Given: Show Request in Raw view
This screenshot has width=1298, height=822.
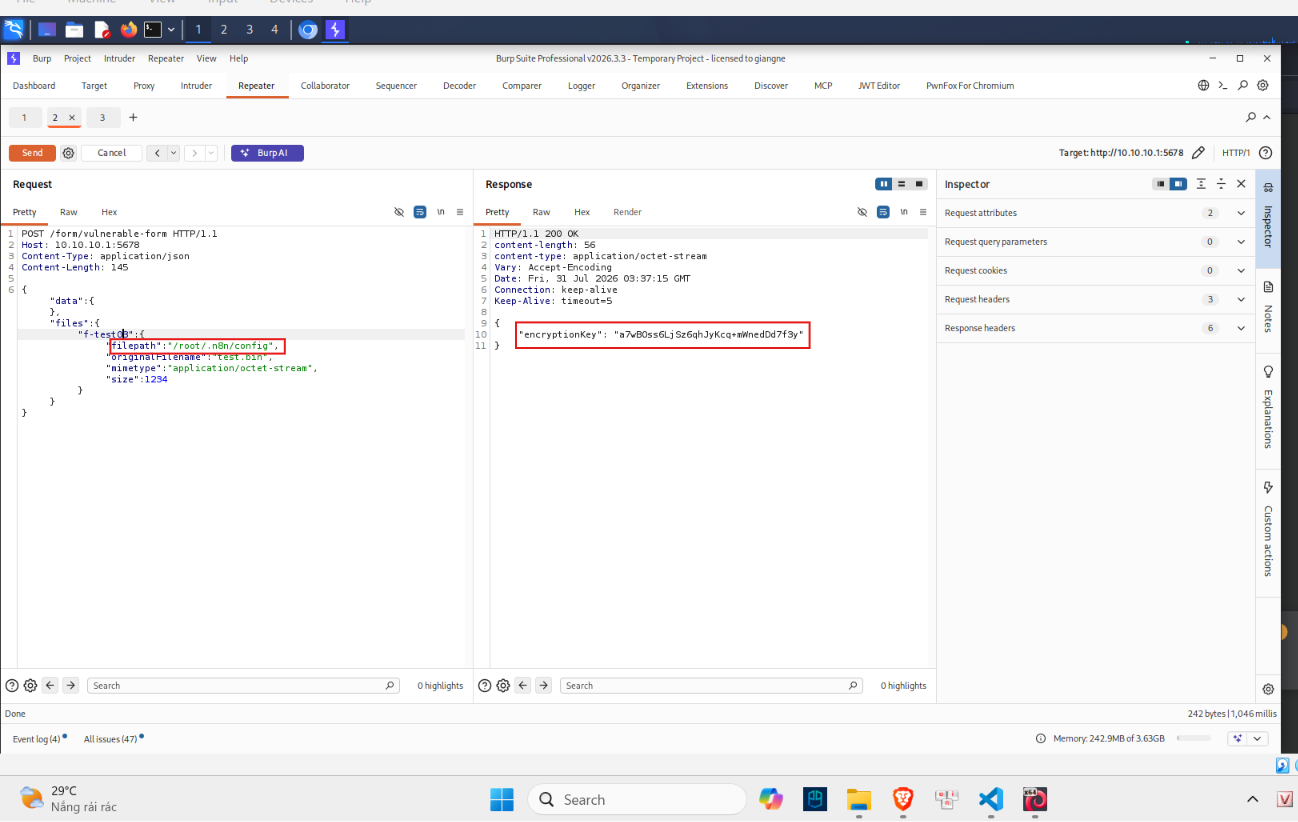Looking at the screenshot, I should 68,212.
